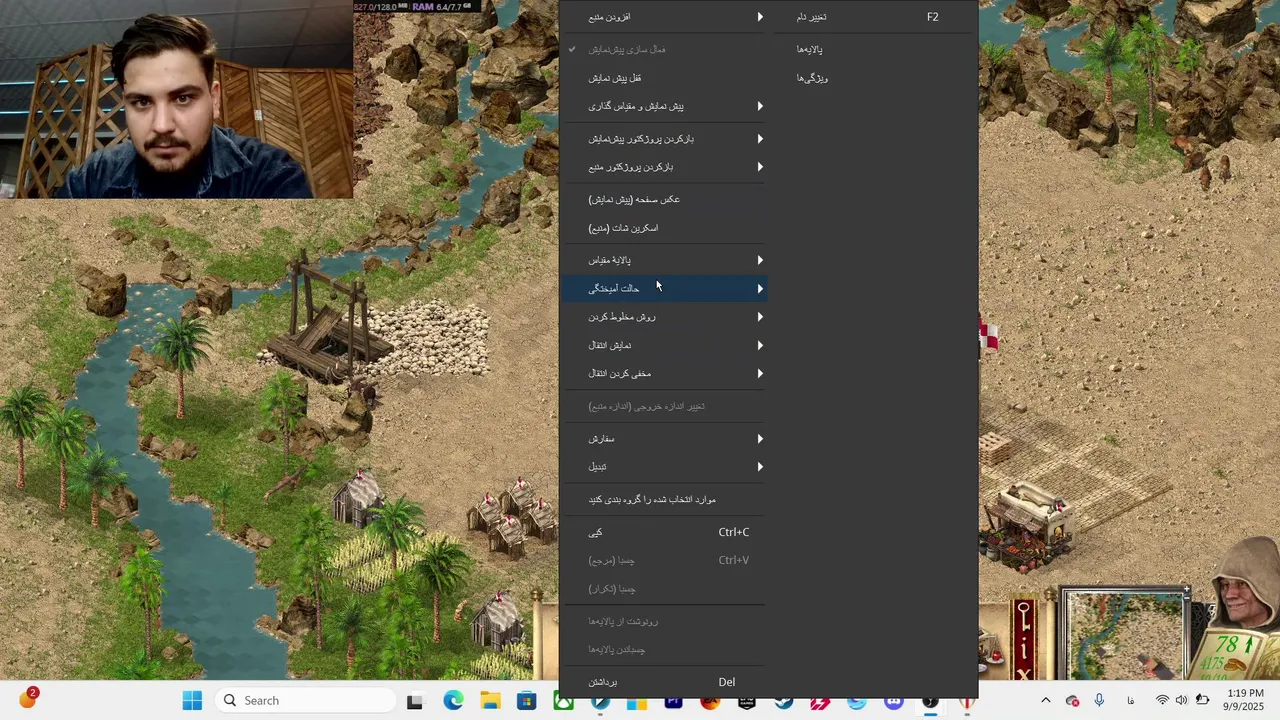Open Task View from taskbar

[x=414, y=701]
